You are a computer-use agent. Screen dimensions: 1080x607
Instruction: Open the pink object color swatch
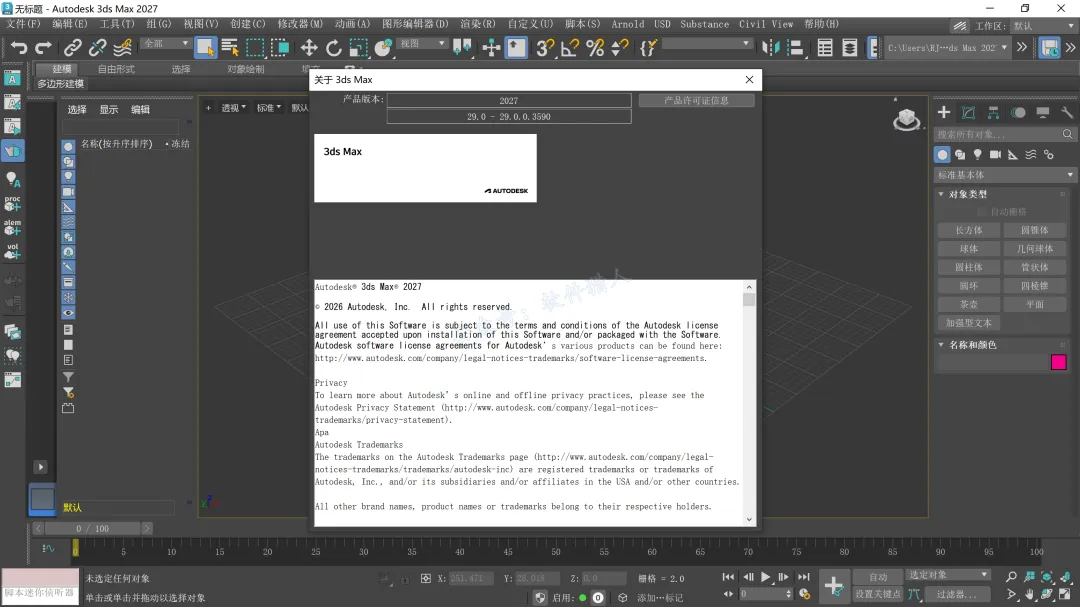click(x=1059, y=362)
